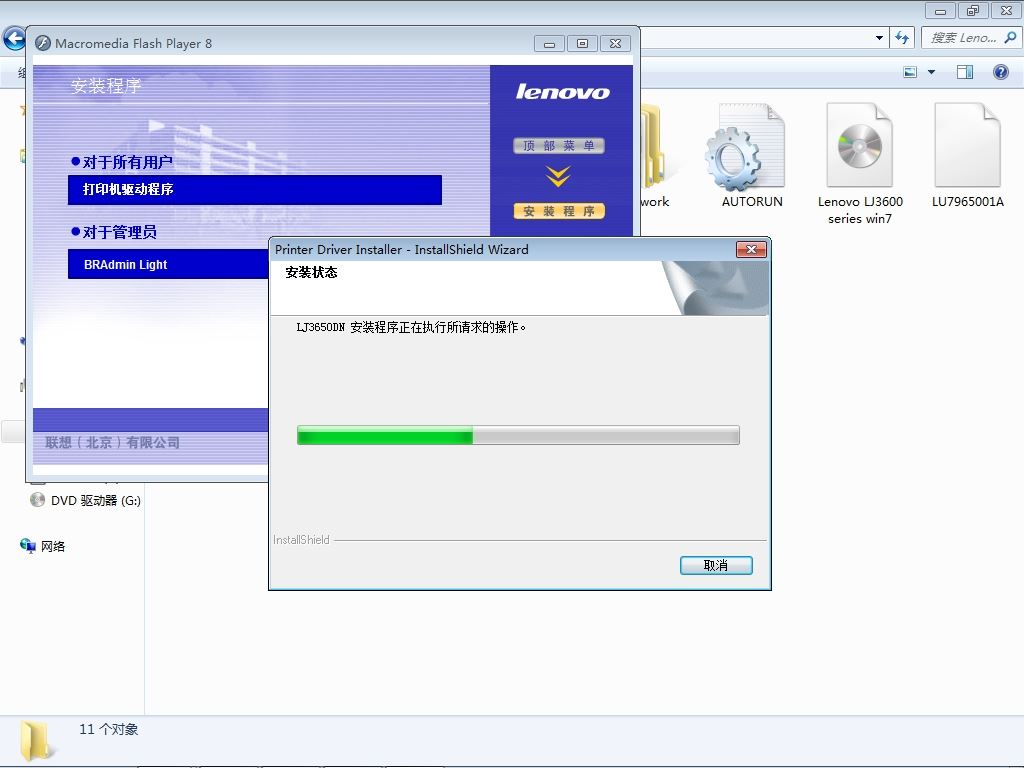Select the LU7965001A file
This screenshot has height=768, width=1024.
click(967, 155)
